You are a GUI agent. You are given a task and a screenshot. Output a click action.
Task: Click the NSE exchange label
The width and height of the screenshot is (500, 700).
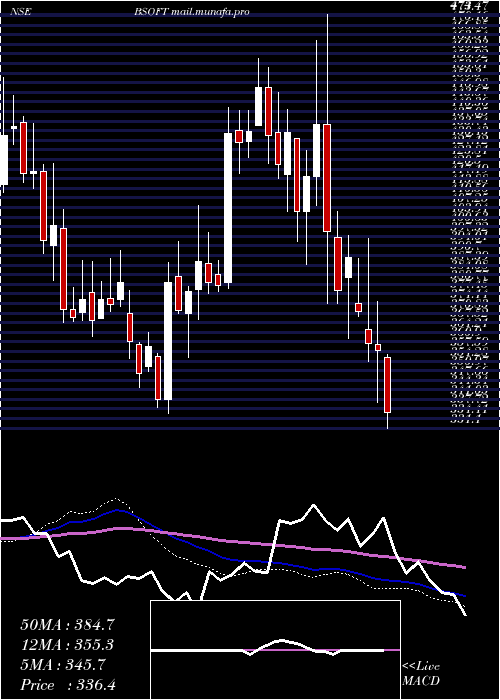tap(20, 12)
